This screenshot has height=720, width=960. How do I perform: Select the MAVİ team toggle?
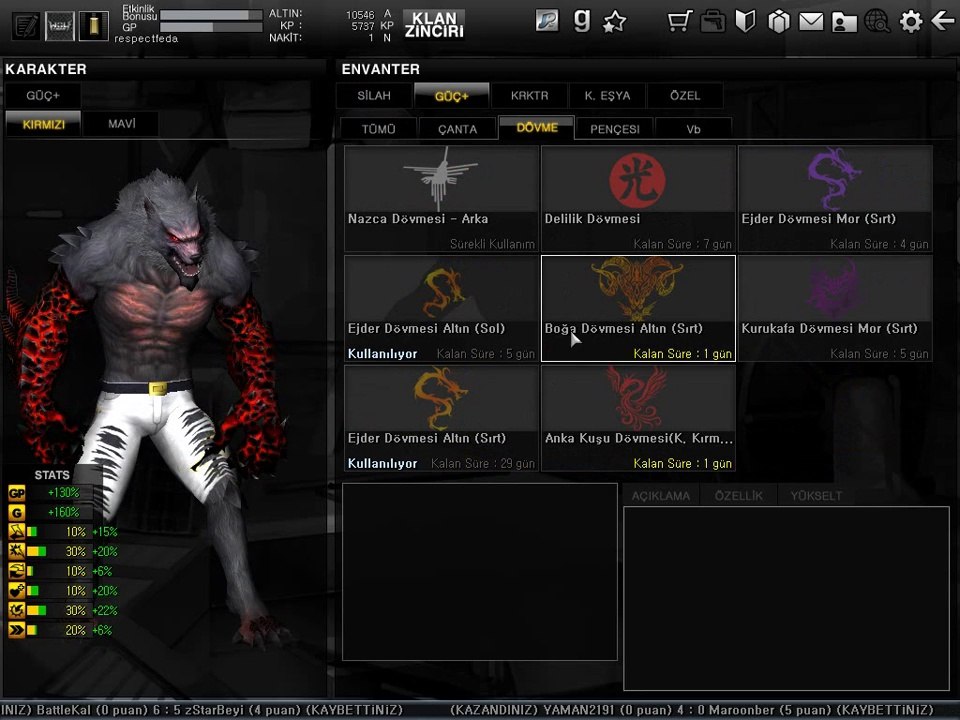coord(121,124)
